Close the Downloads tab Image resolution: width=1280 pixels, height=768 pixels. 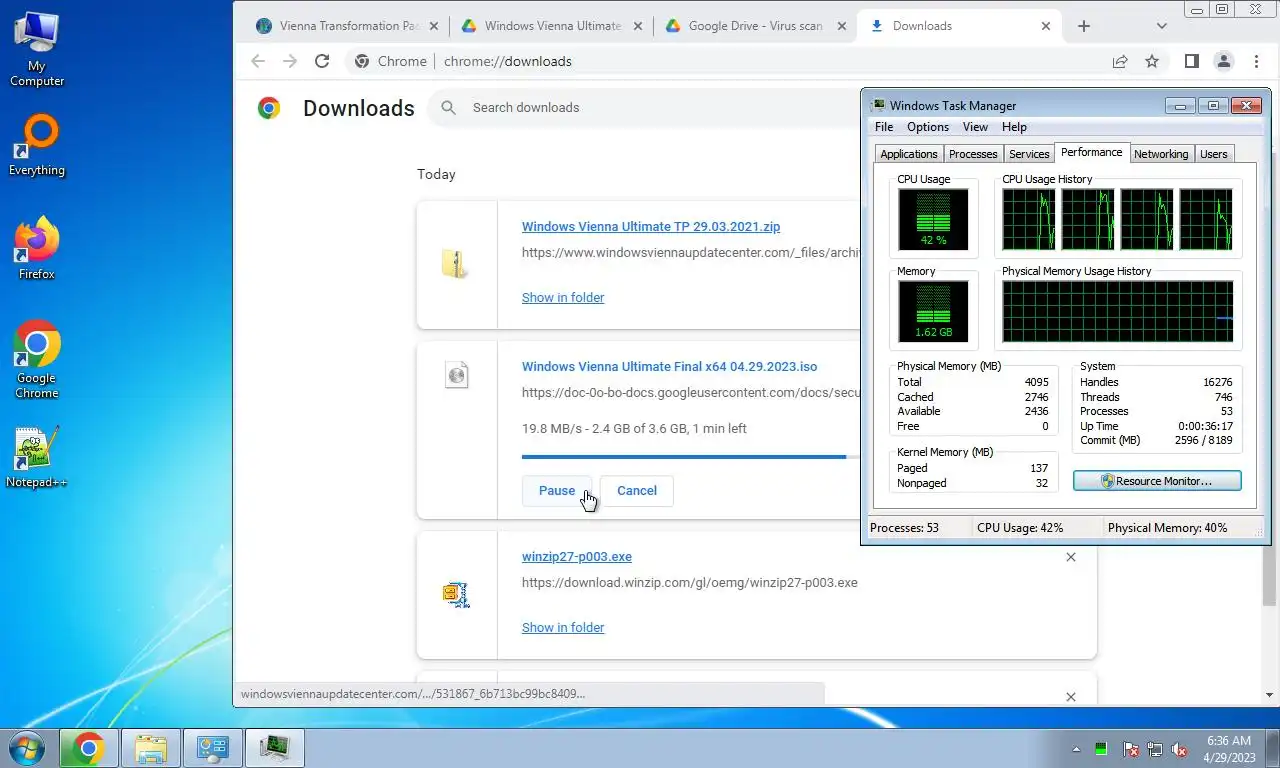coord(1047,26)
